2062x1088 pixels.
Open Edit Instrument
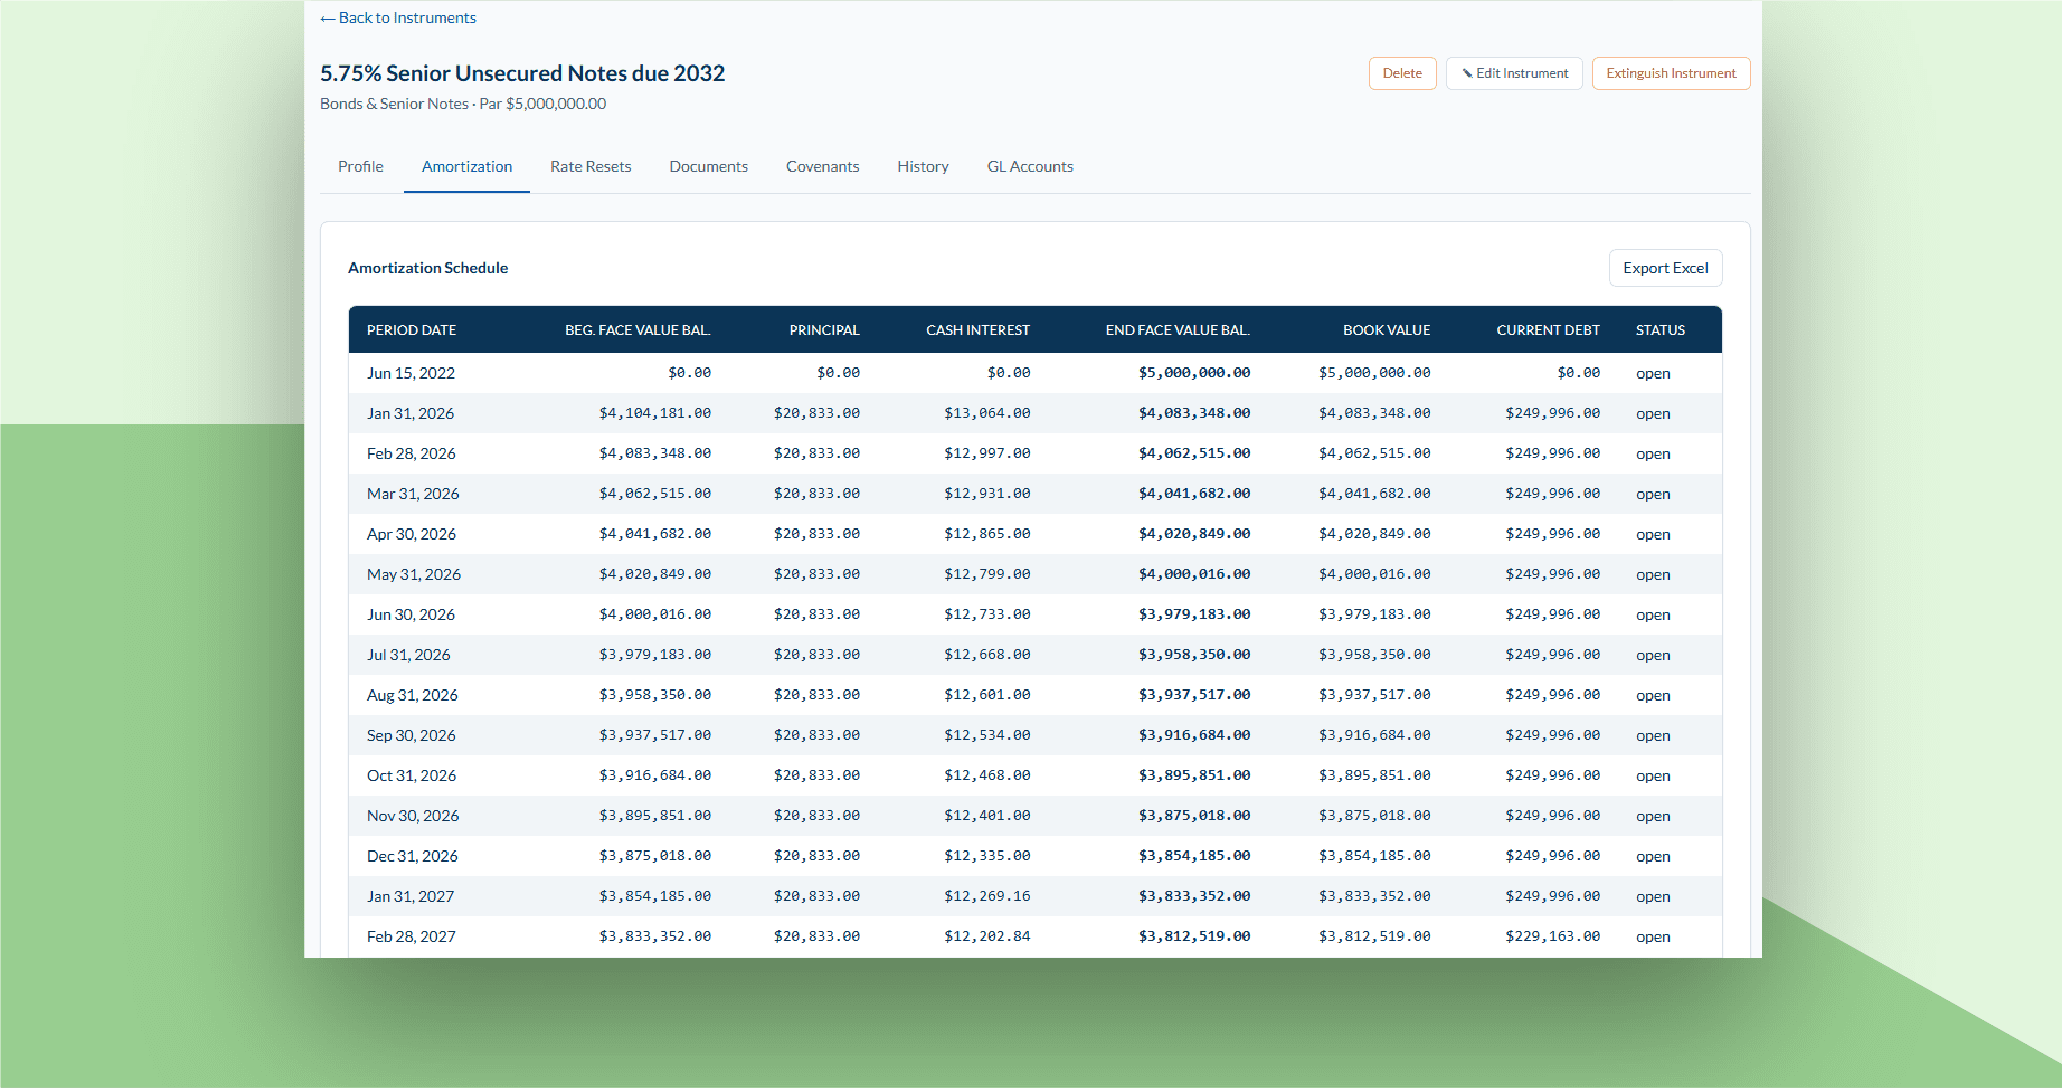(1514, 74)
